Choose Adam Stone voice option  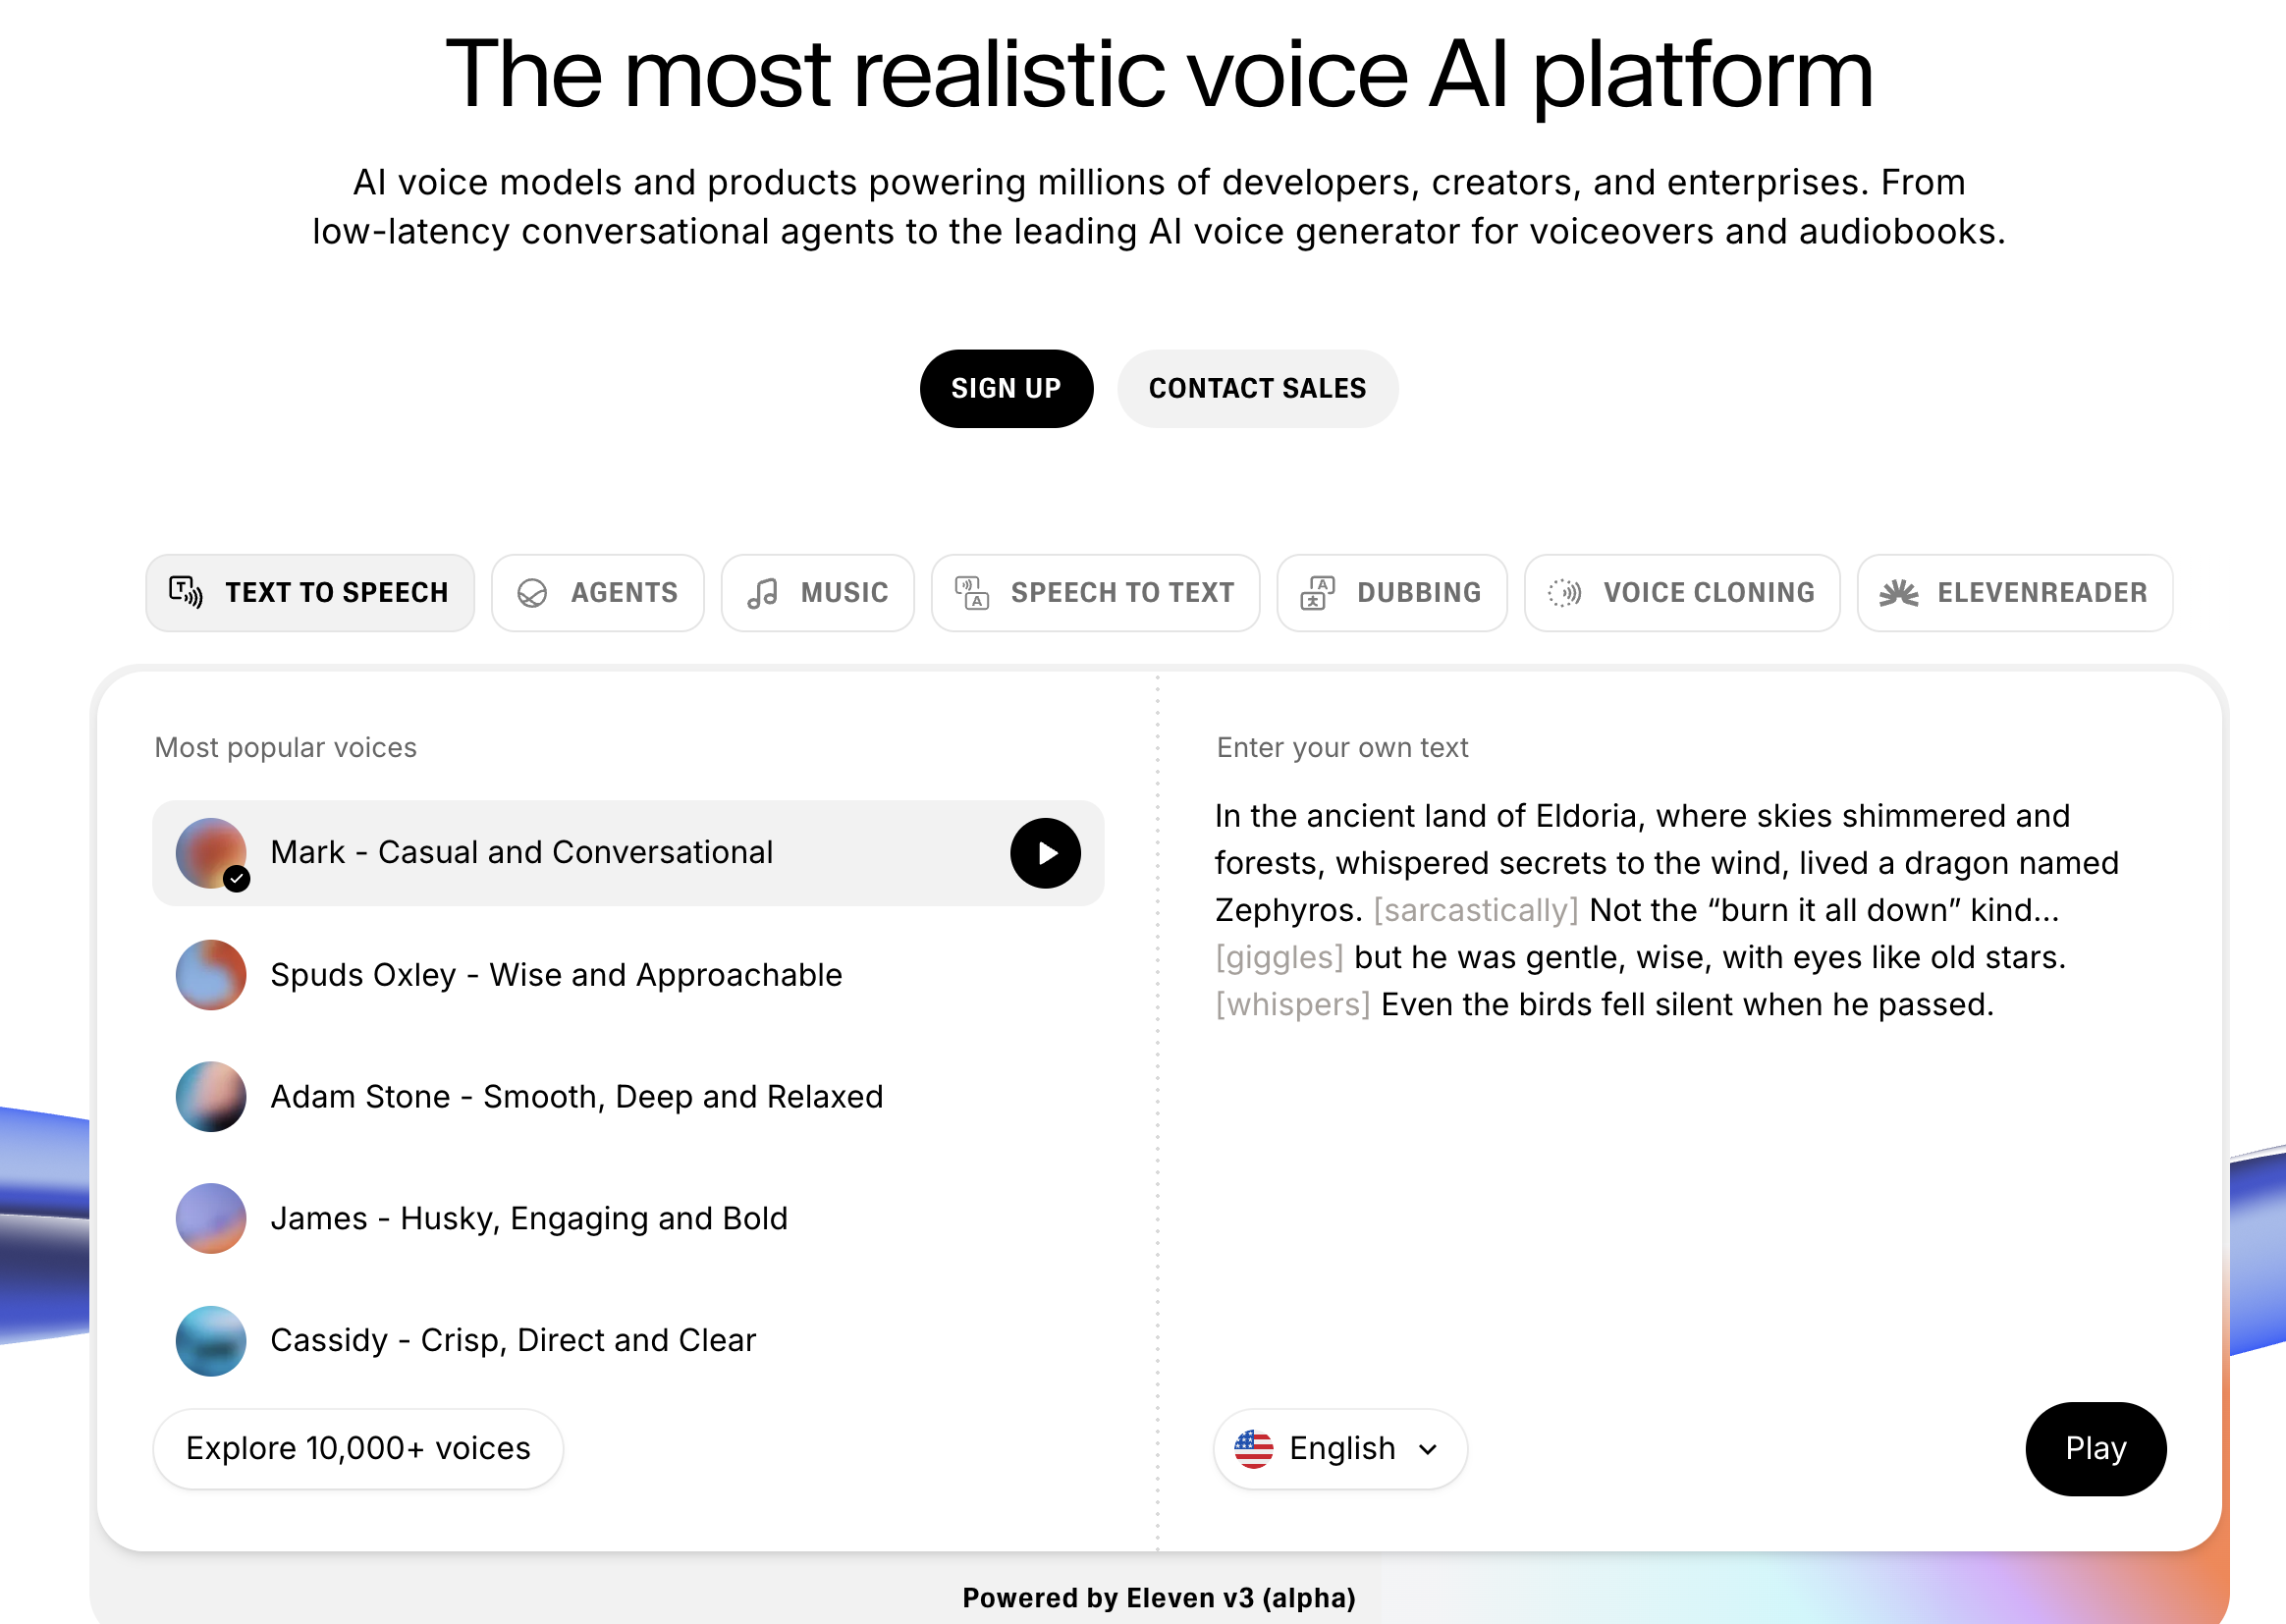point(576,1097)
